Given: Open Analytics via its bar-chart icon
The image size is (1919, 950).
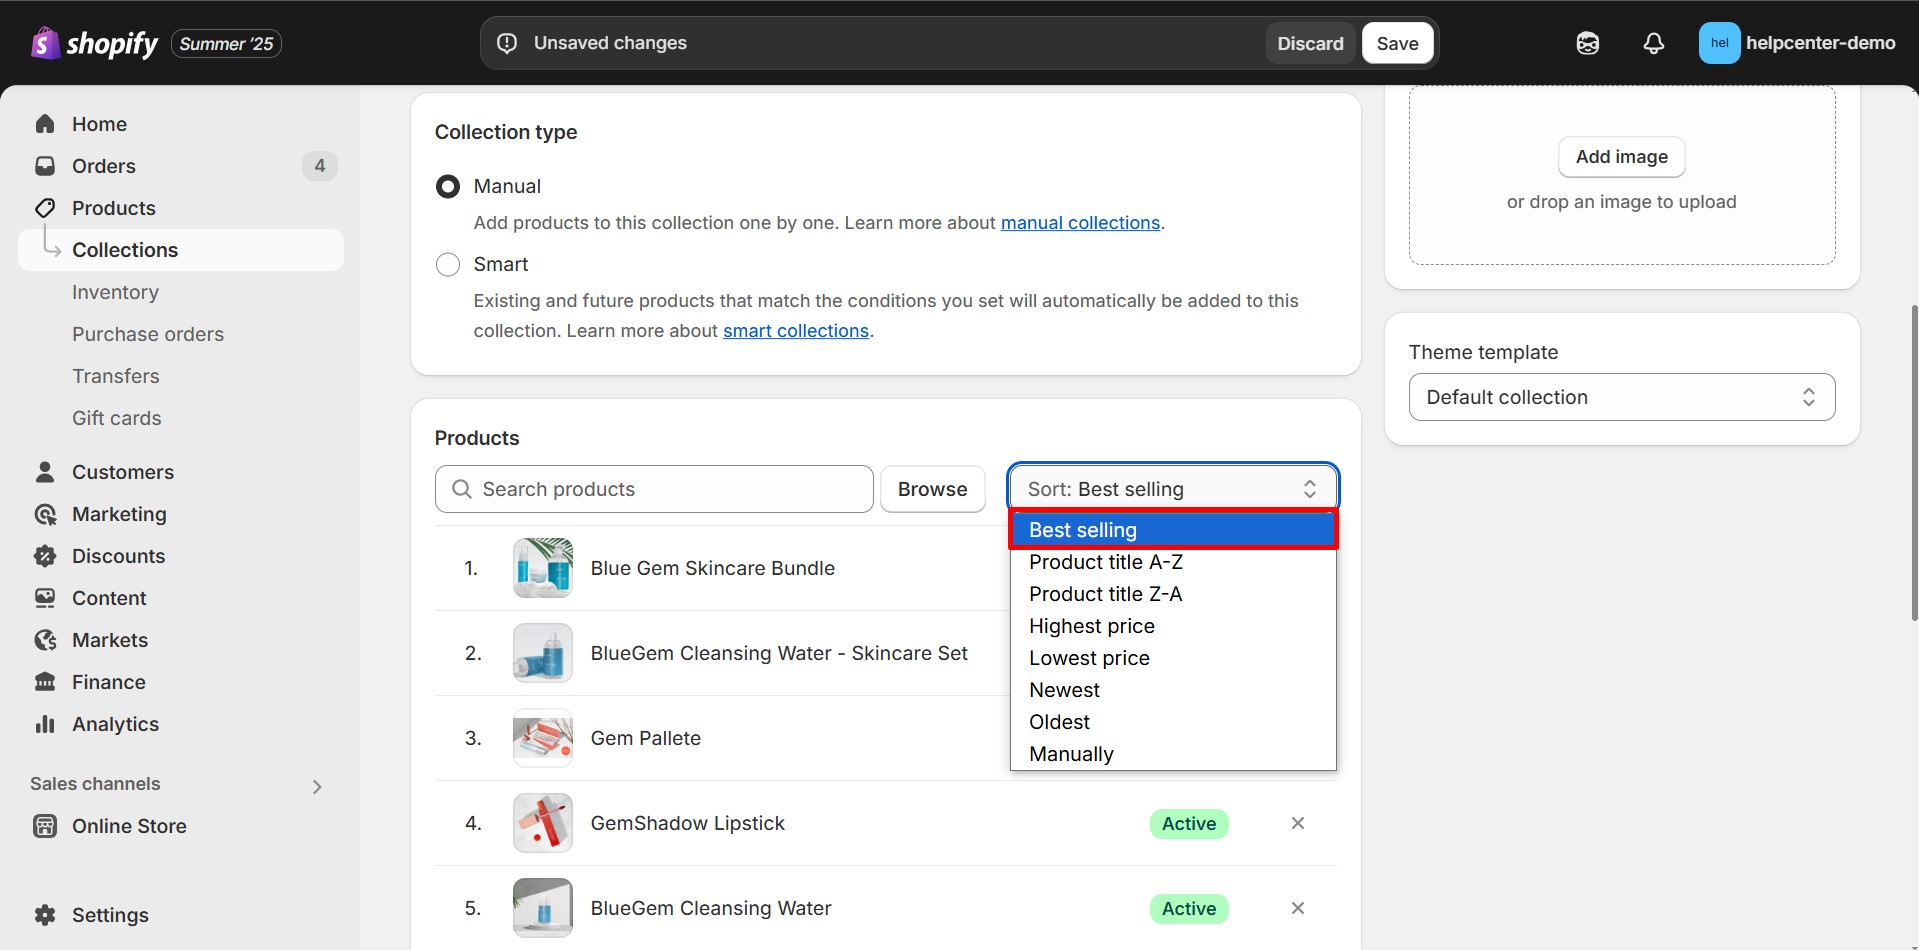Looking at the screenshot, I should point(45,724).
